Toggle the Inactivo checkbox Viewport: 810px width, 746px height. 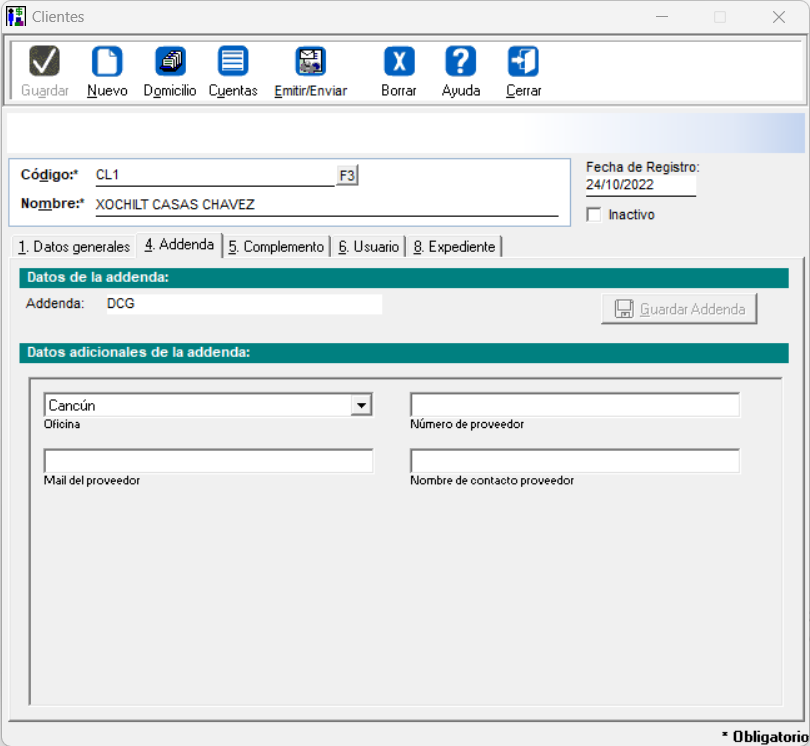click(x=594, y=215)
